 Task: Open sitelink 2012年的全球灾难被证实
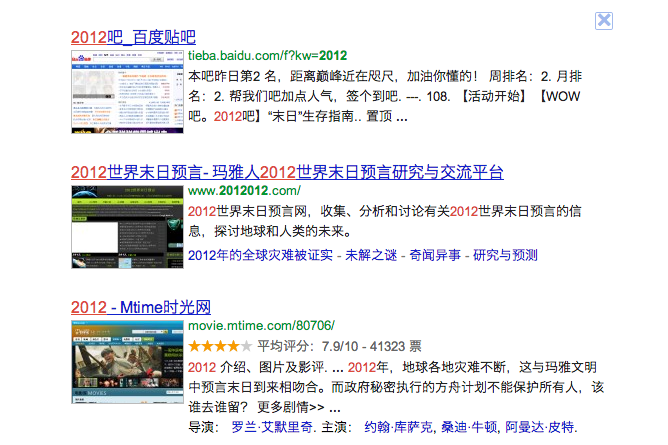260,255
